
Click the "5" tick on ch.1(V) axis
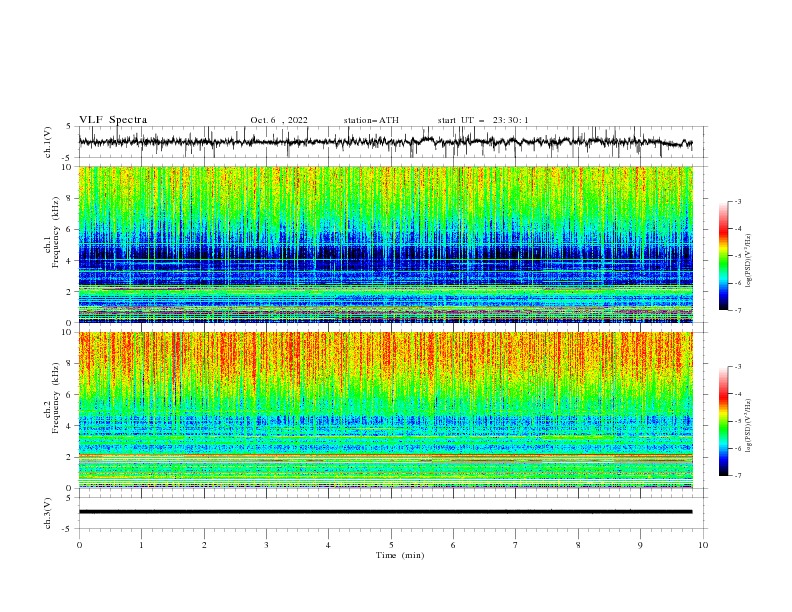pyautogui.click(x=69, y=127)
